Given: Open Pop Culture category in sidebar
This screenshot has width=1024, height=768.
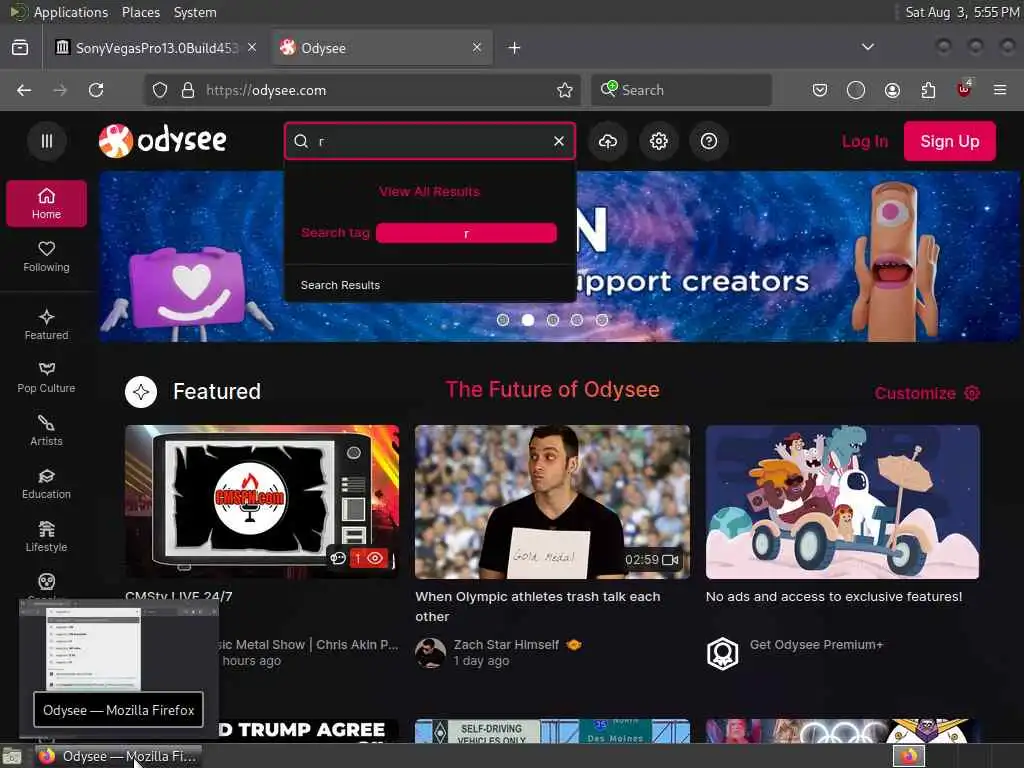Looking at the screenshot, I should click(46, 377).
